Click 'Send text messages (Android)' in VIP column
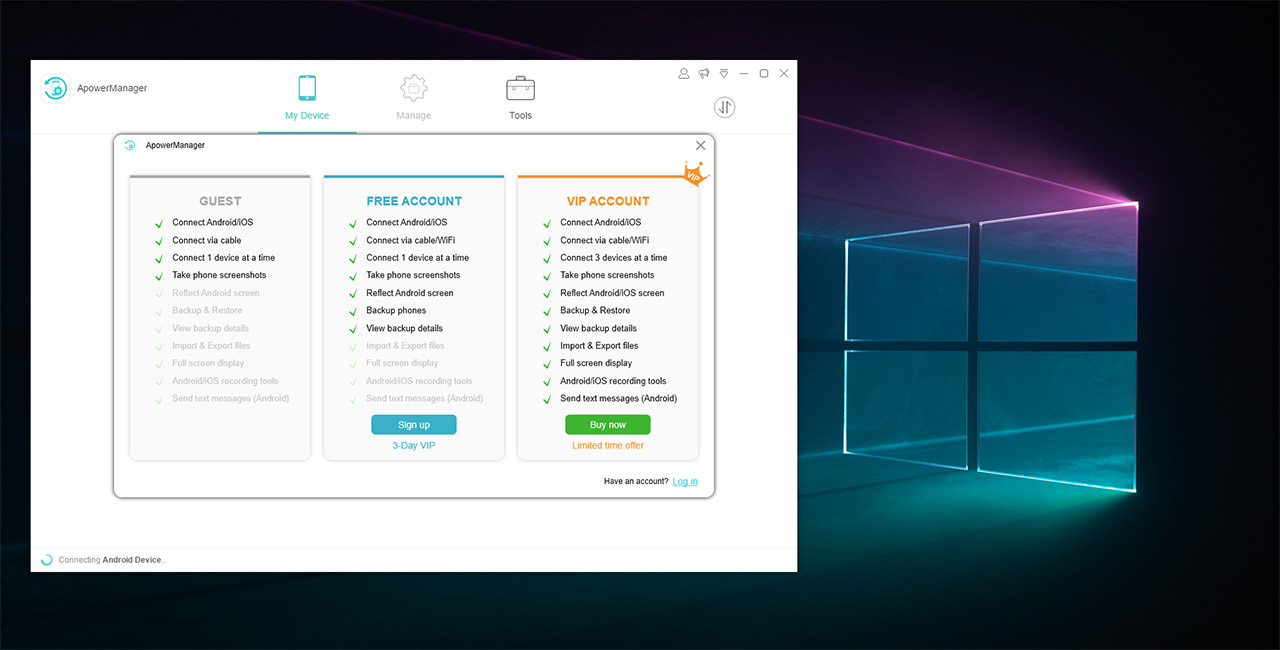This screenshot has width=1280, height=650. click(619, 398)
